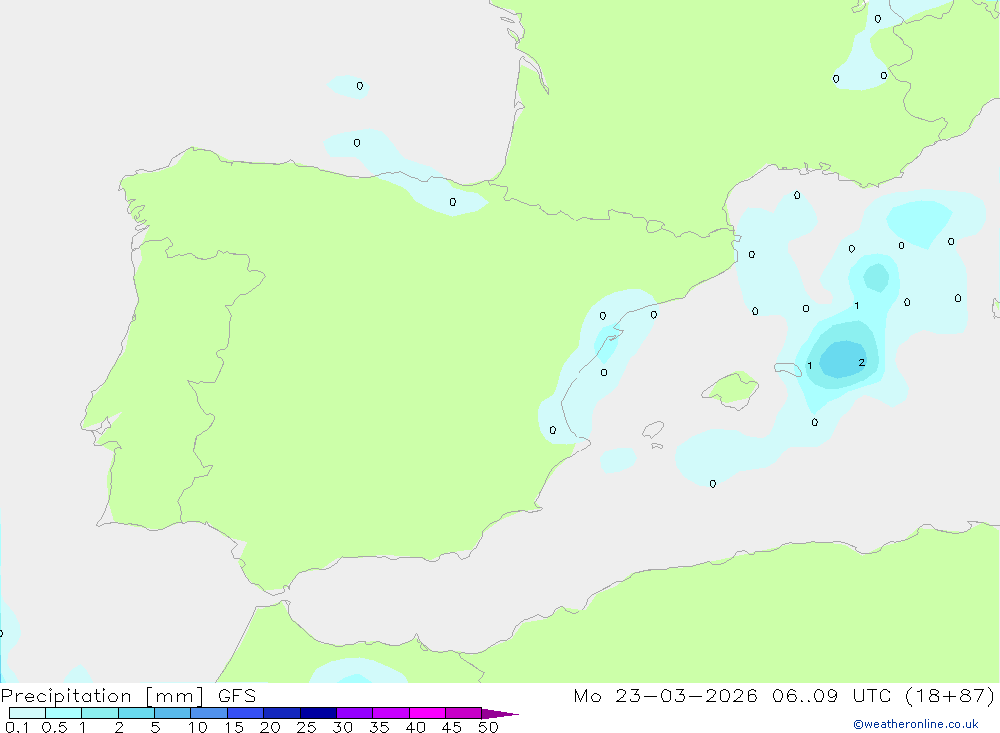Click the '[mm]' unit label in the title
The width and height of the screenshot is (1000, 733).
pos(174,696)
